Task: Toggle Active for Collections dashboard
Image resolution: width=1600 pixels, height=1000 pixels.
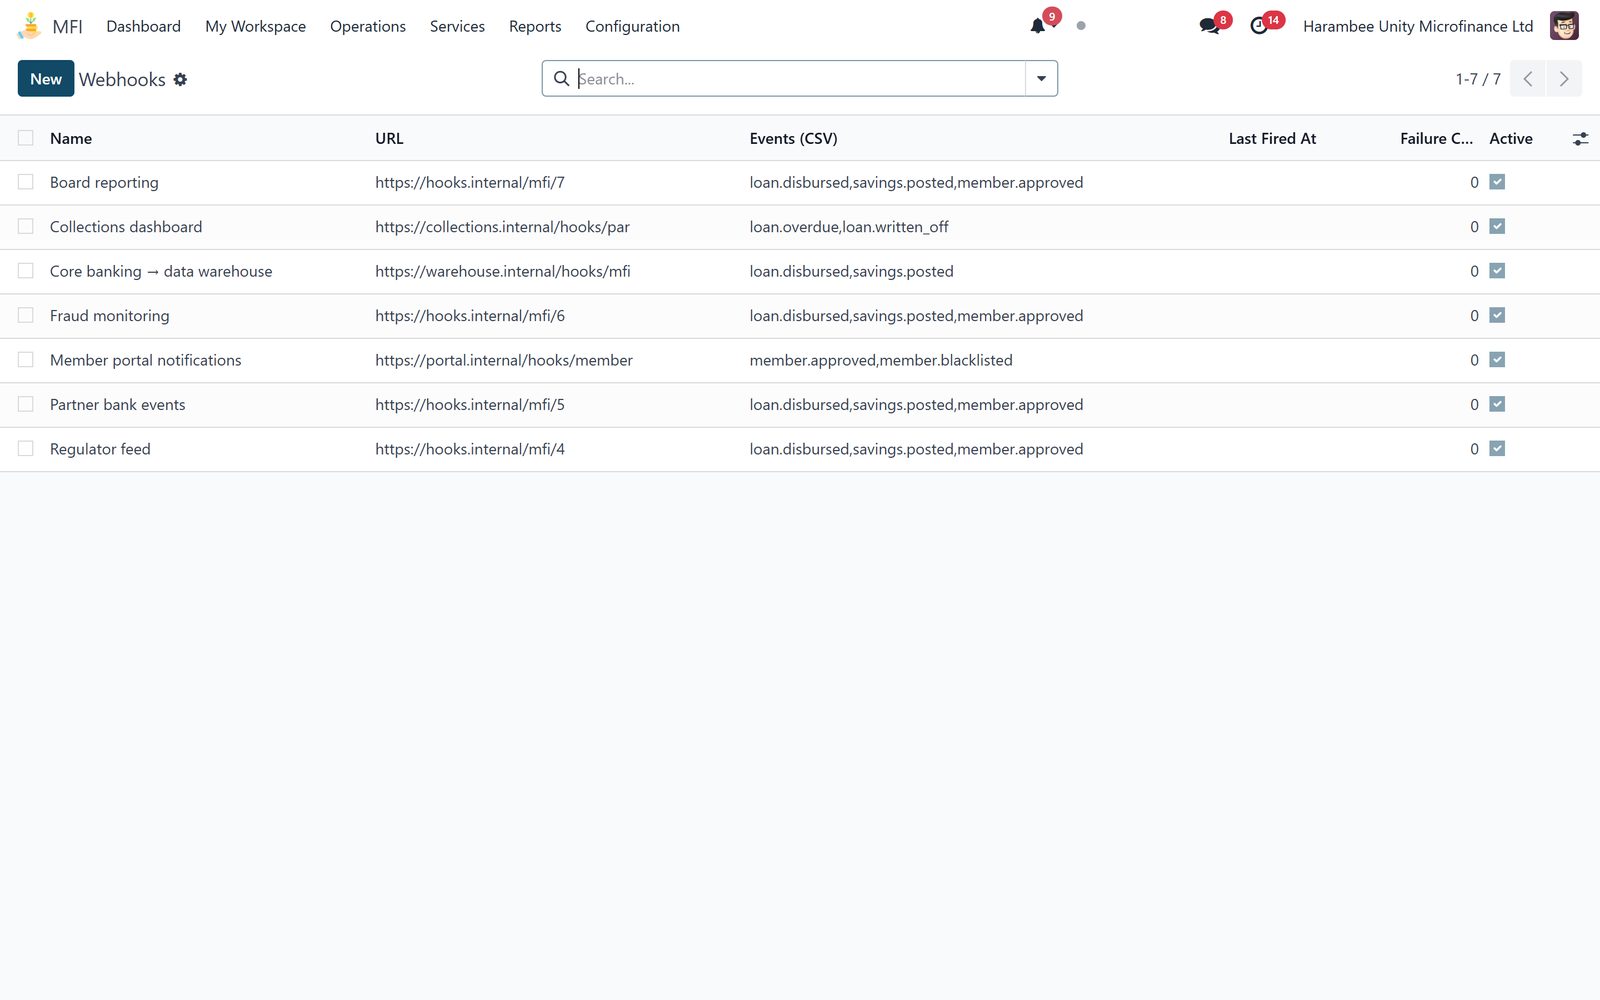Action: point(1497,227)
